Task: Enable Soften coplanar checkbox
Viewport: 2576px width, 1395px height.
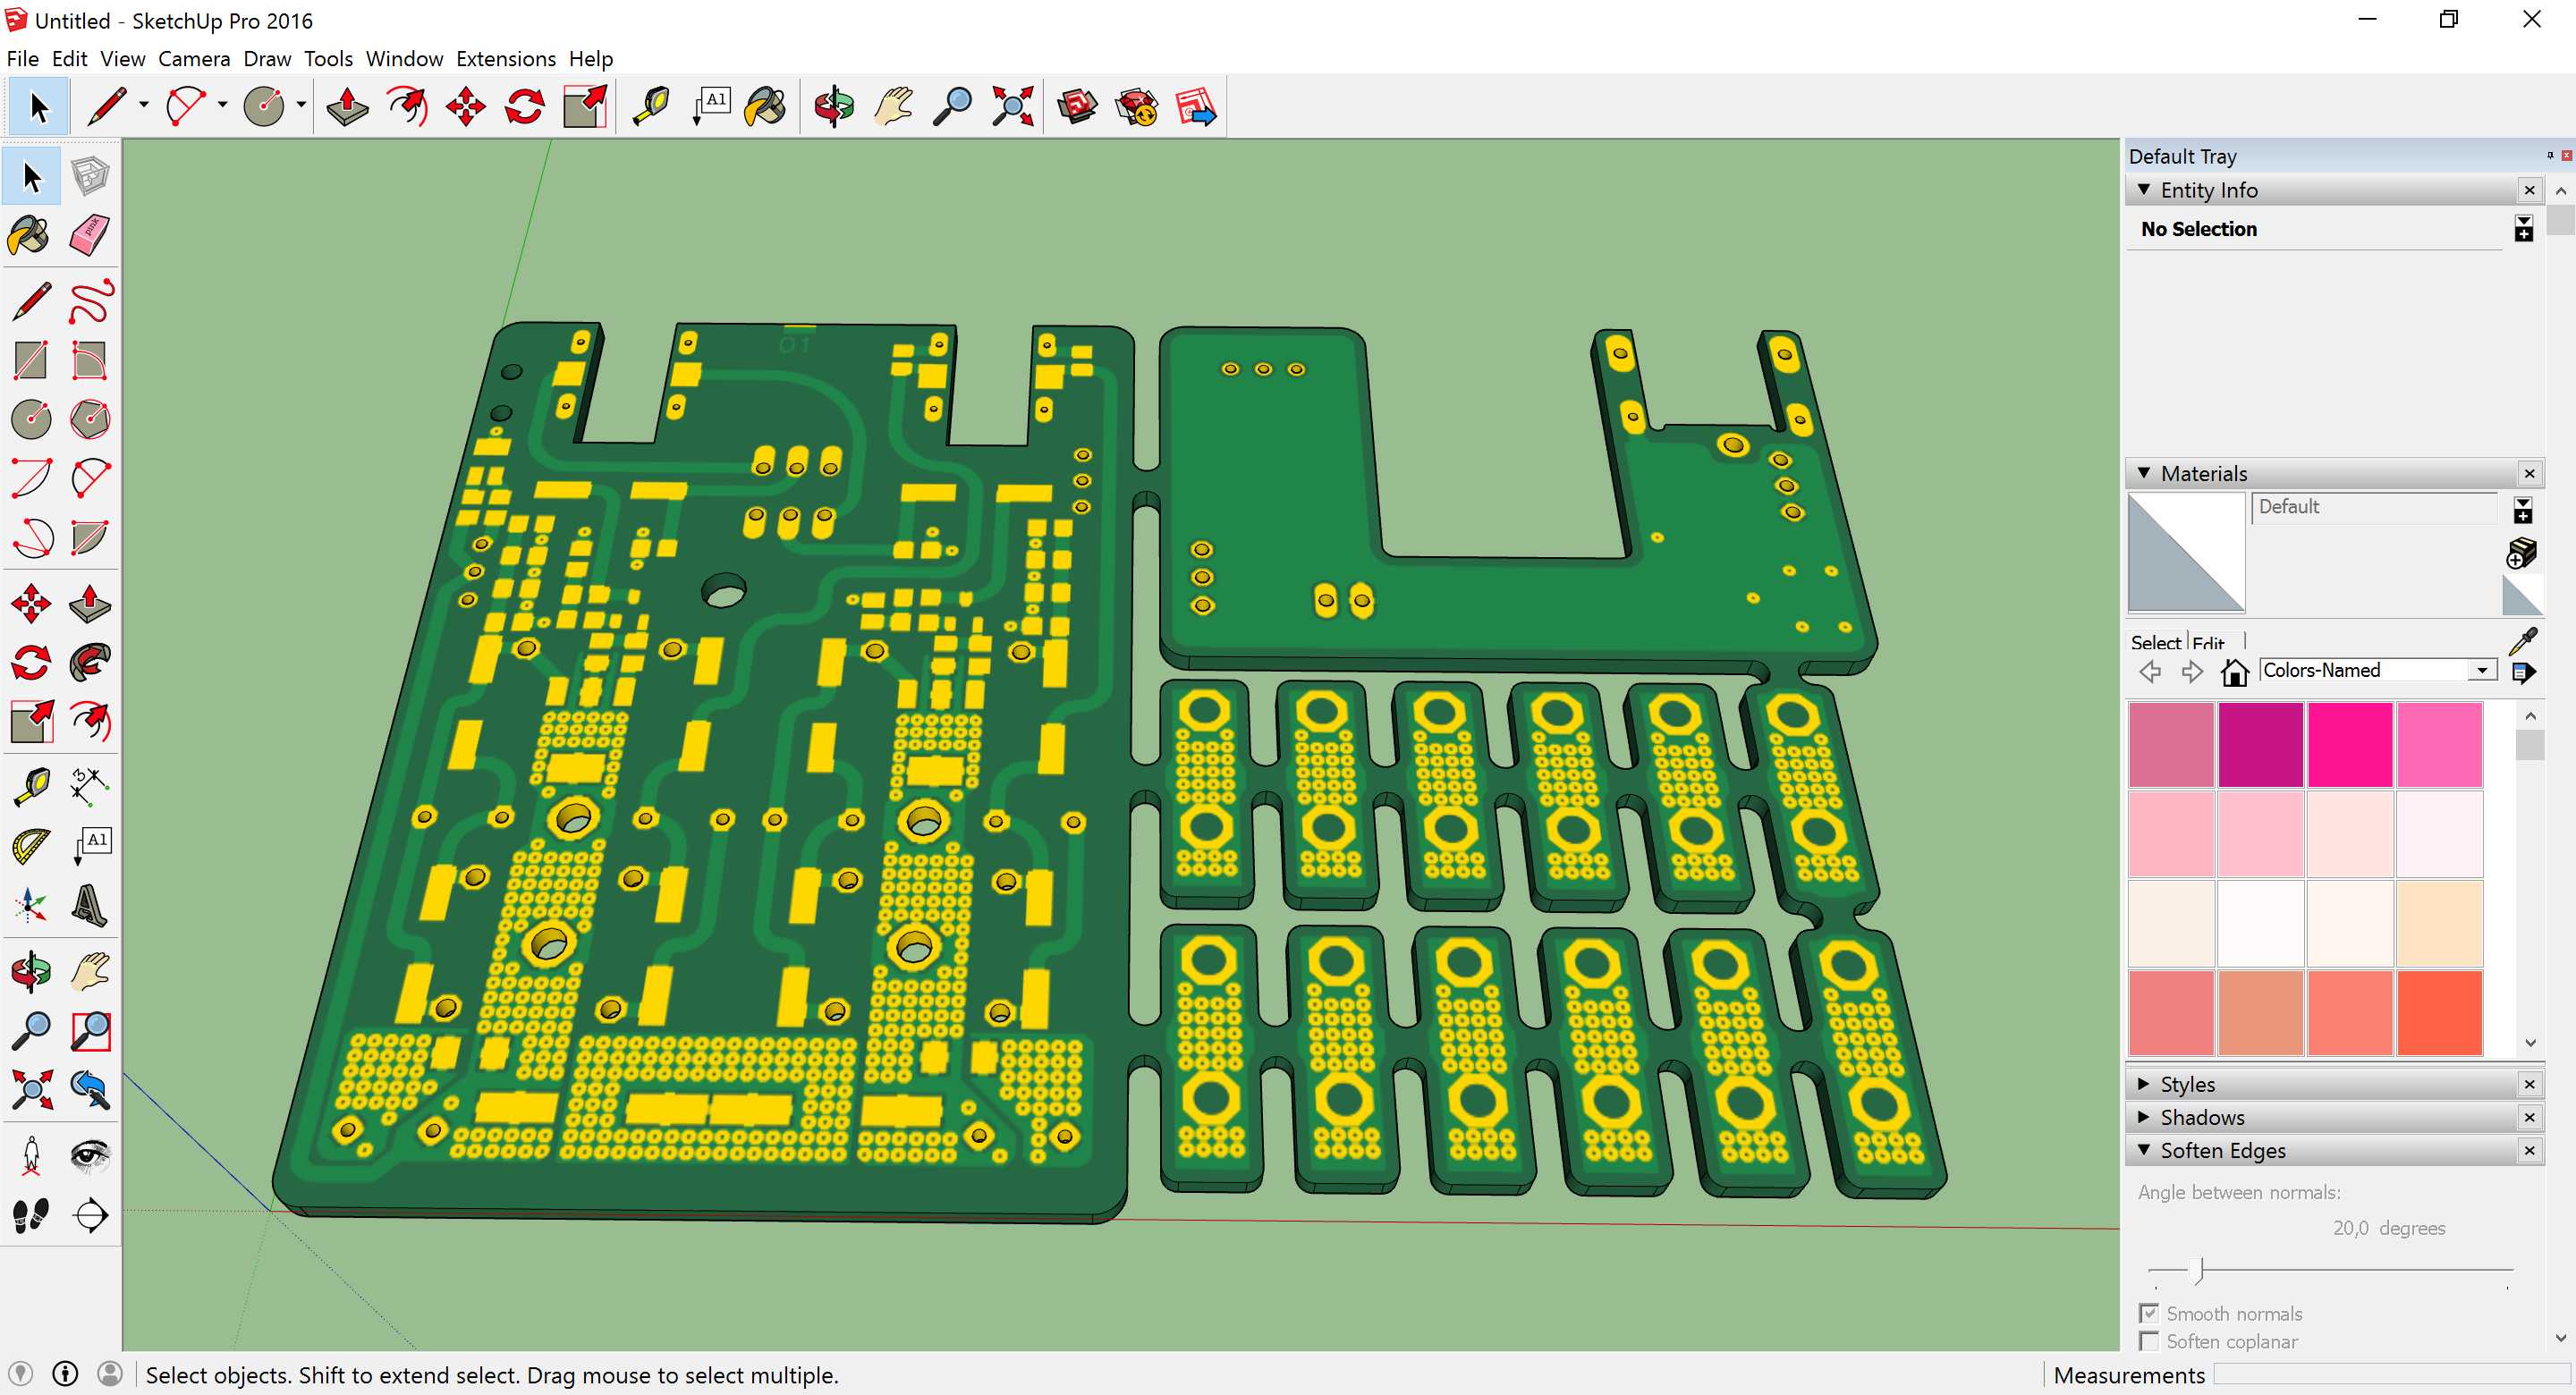Action: (2148, 1341)
